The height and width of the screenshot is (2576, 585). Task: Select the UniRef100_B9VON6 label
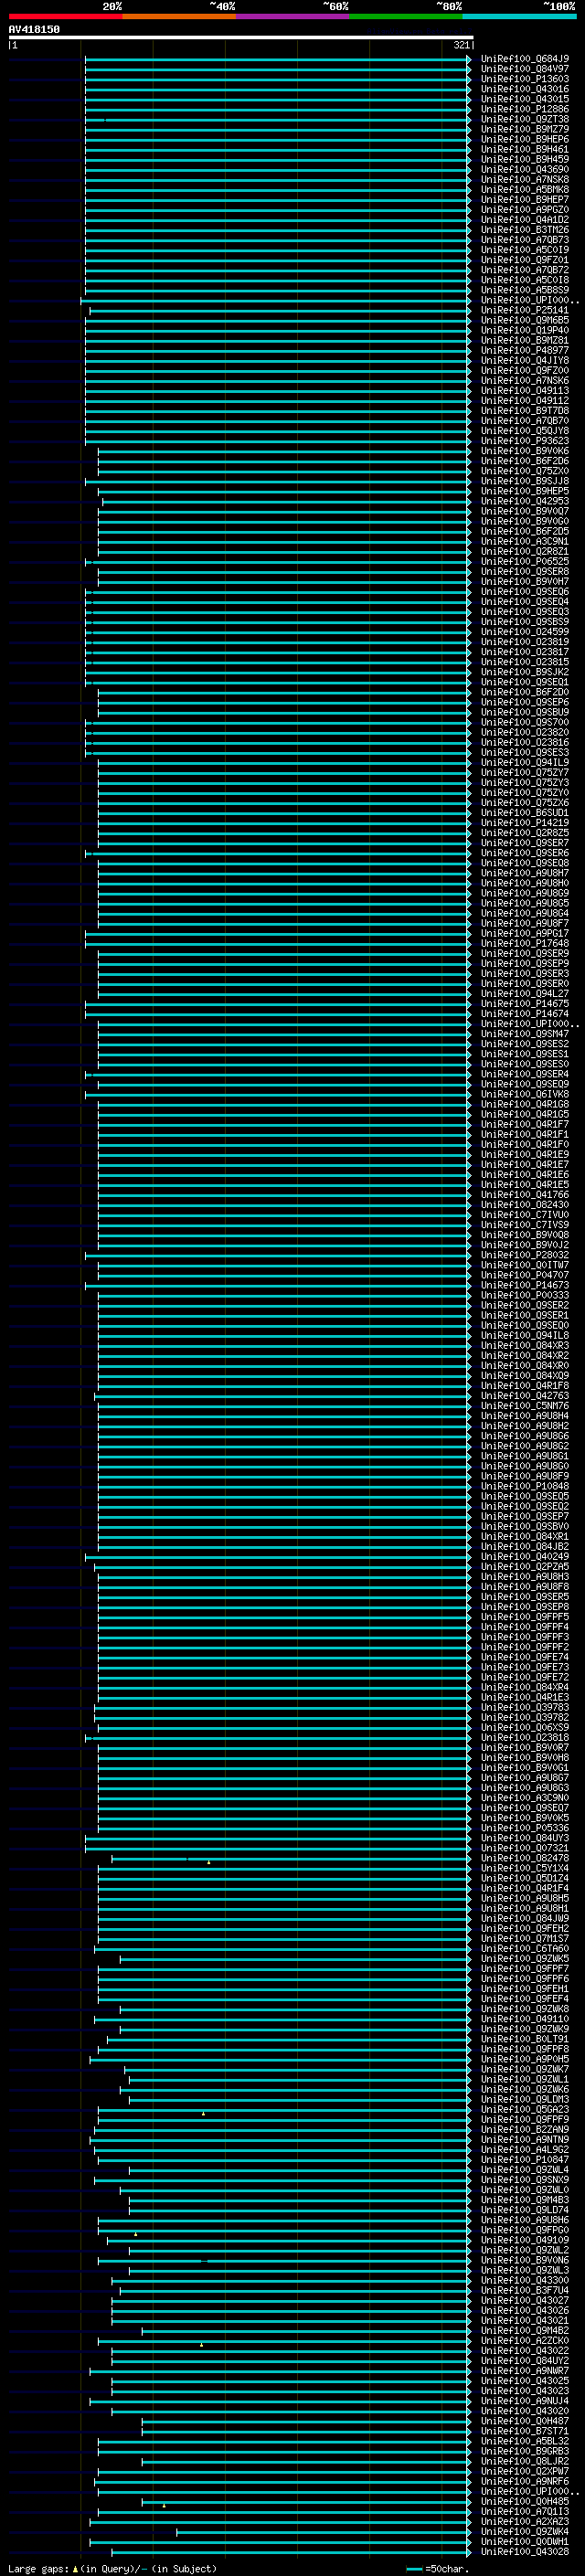pyautogui.click(x=525, y=2260)
